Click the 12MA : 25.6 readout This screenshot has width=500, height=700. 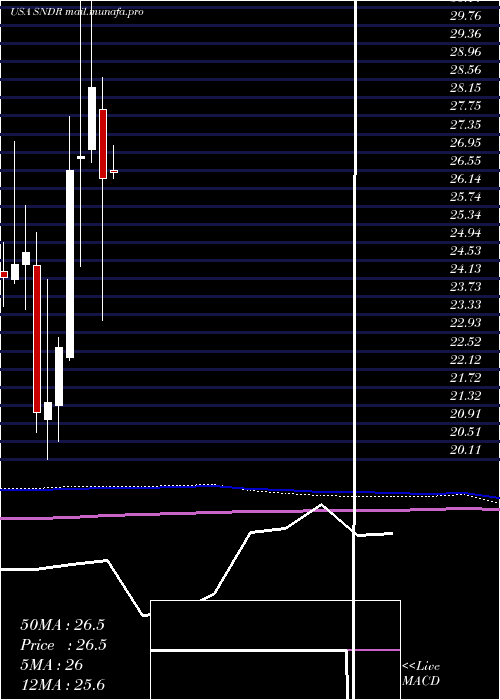pos(62,685)
